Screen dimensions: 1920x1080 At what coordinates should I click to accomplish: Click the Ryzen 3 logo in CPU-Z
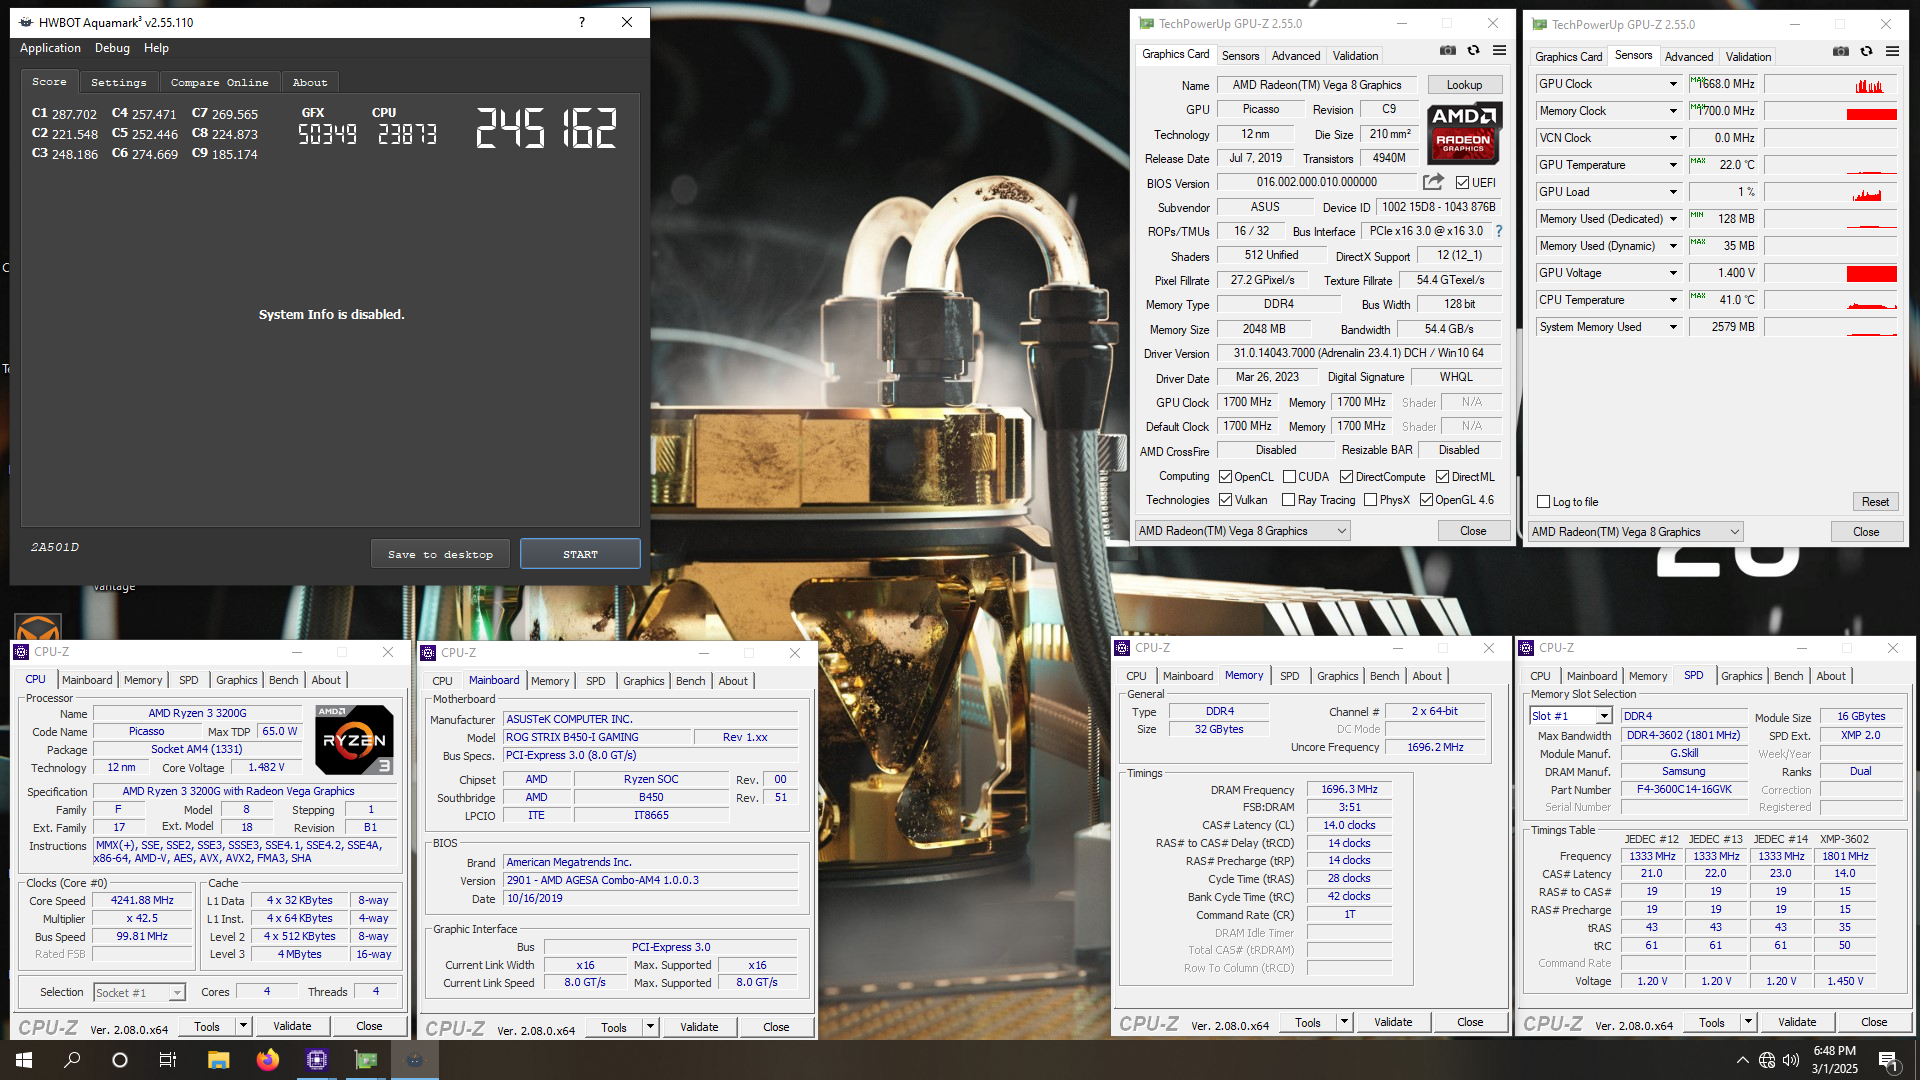(x=354, y=740)
